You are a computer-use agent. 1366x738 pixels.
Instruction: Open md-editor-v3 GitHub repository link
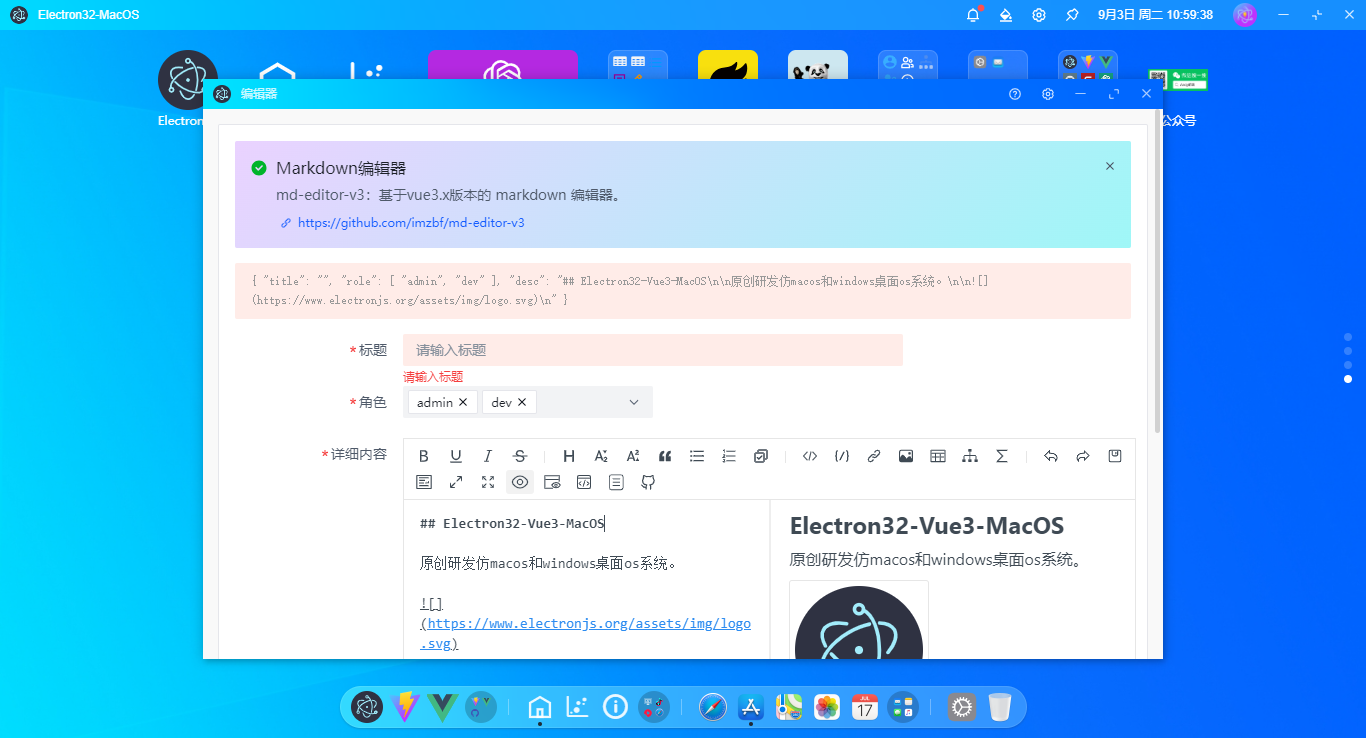pos(410,222)
